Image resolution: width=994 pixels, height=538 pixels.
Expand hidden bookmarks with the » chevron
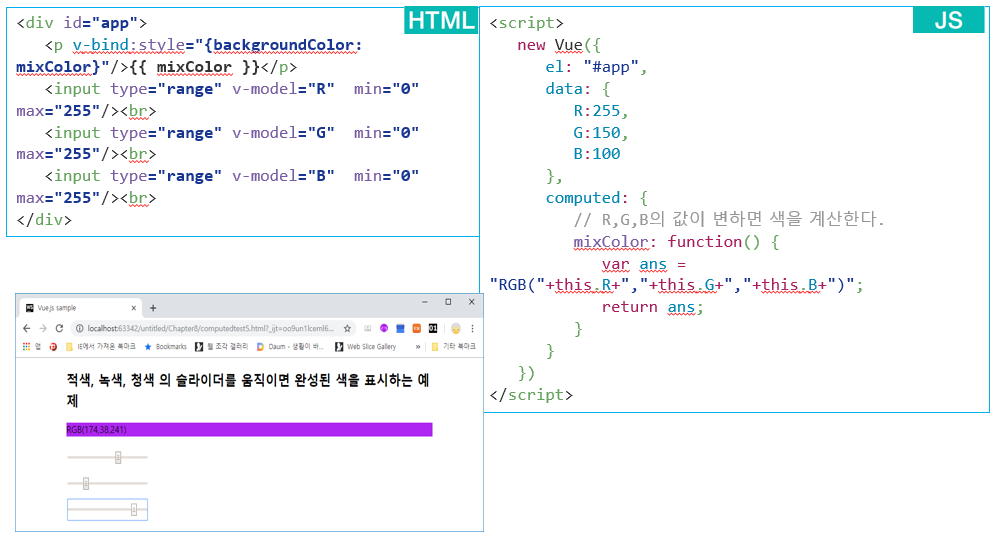point(418,347)
